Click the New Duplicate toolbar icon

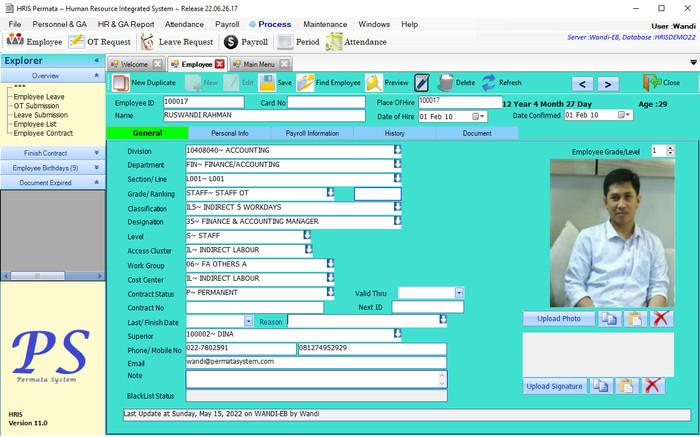pyautogui.click(x=121, y=83)
